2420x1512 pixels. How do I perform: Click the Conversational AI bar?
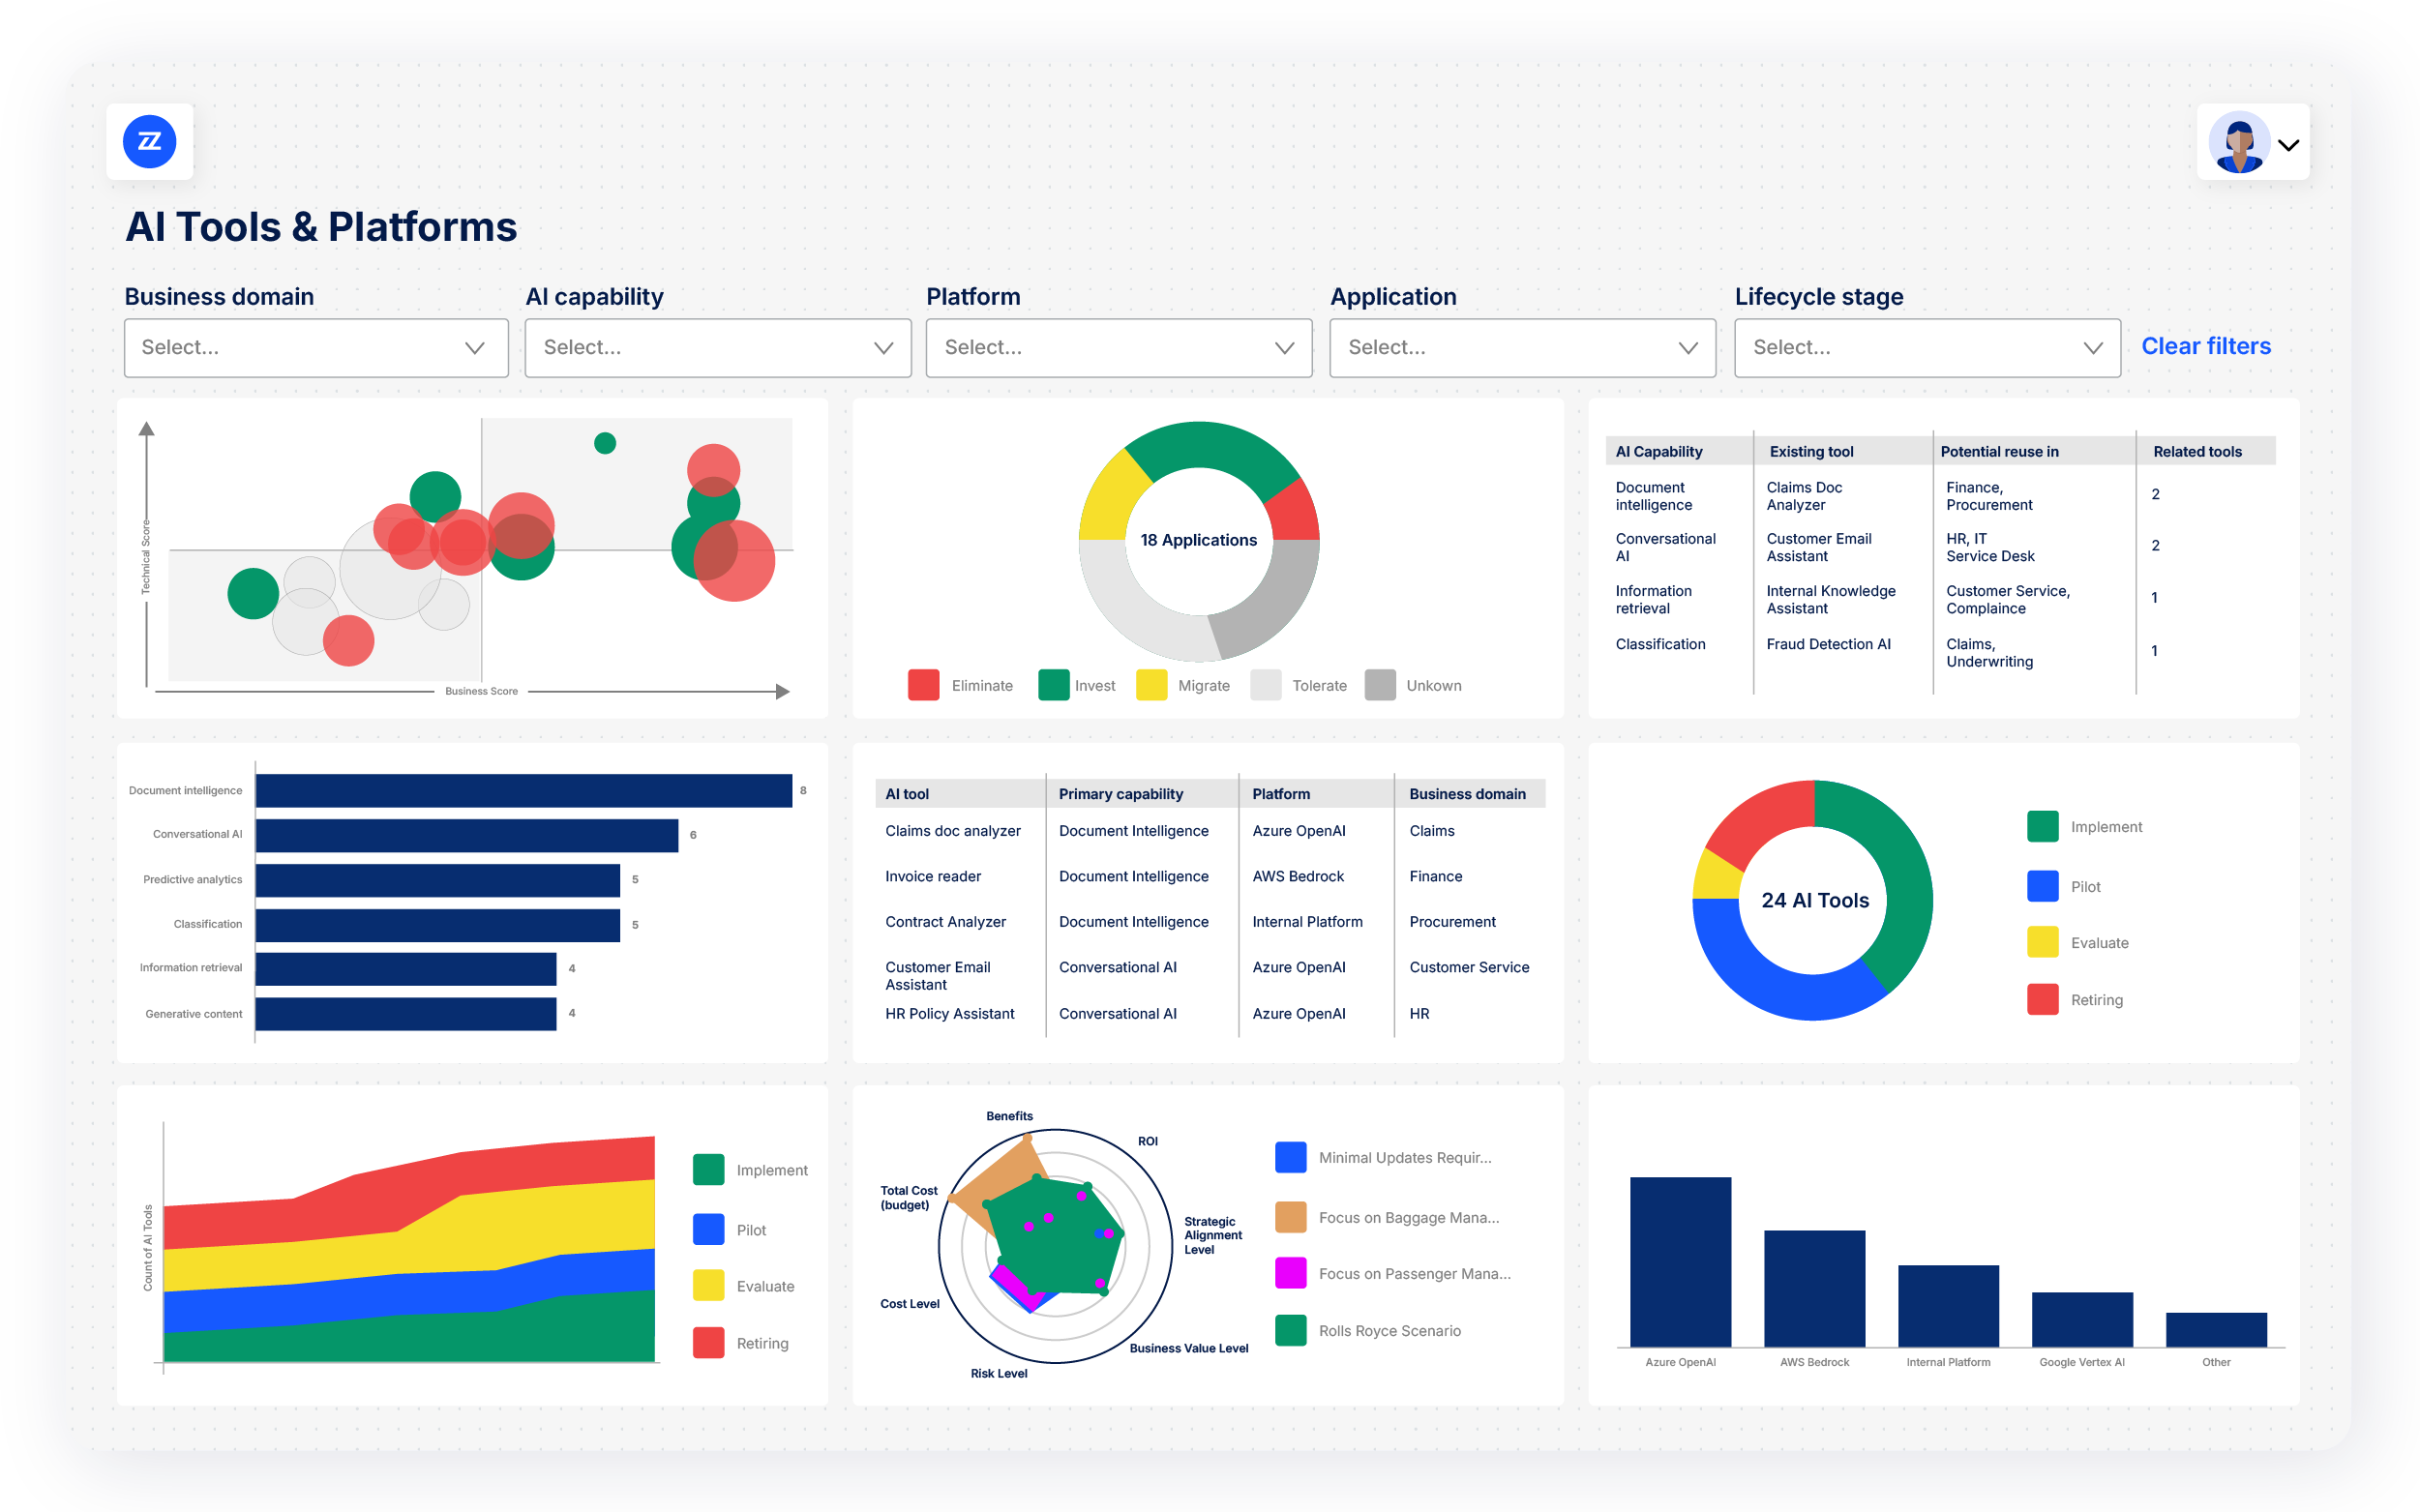tap(466, 835)
